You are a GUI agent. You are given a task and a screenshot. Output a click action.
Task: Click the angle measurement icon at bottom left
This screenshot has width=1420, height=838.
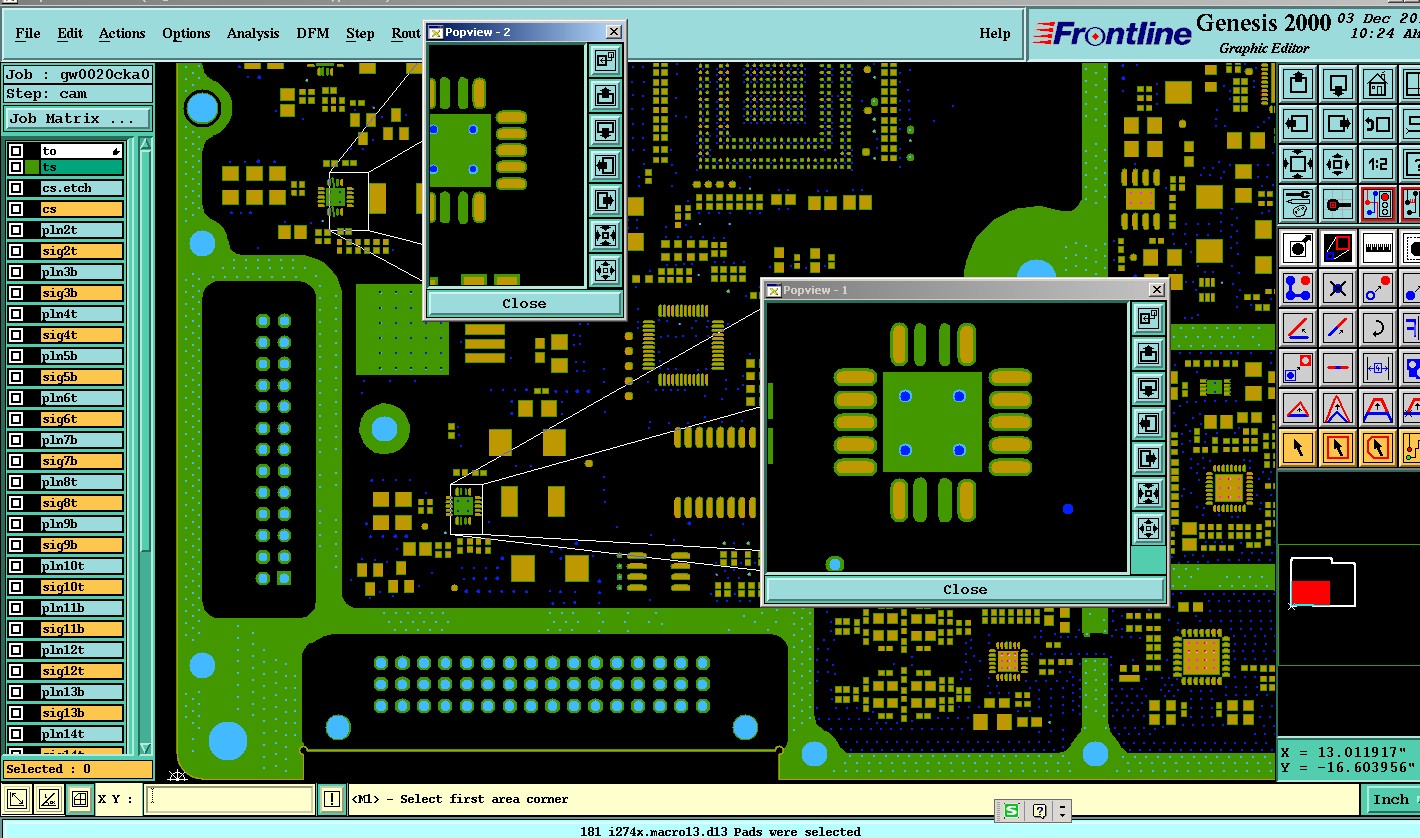pos(48,799)
